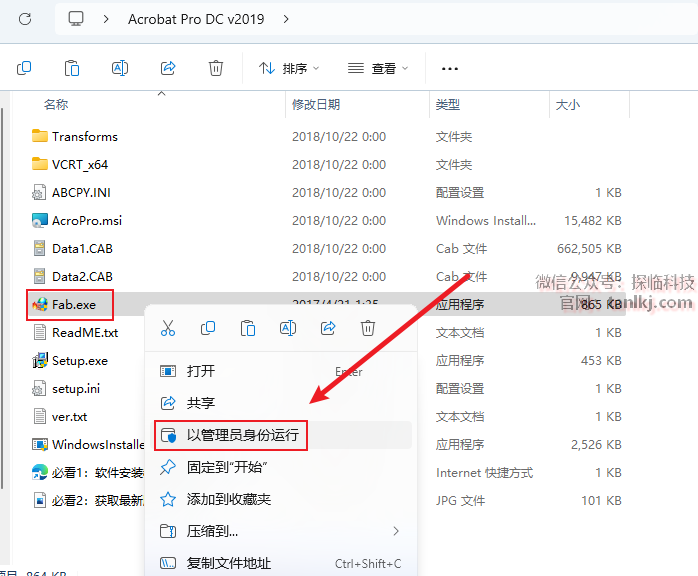This screenshot has width=698, height=576.
Task: Choose 添加到收藏夹 from context menu
Action: [281, 499]
